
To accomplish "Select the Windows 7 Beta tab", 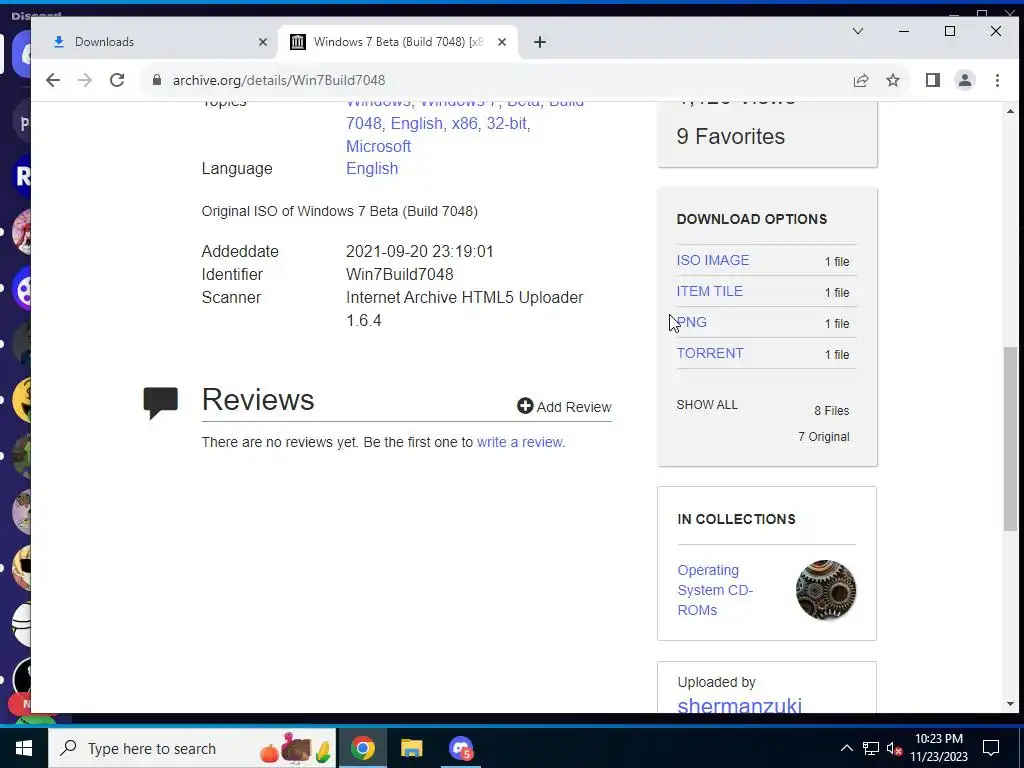I will pos(398,42).
